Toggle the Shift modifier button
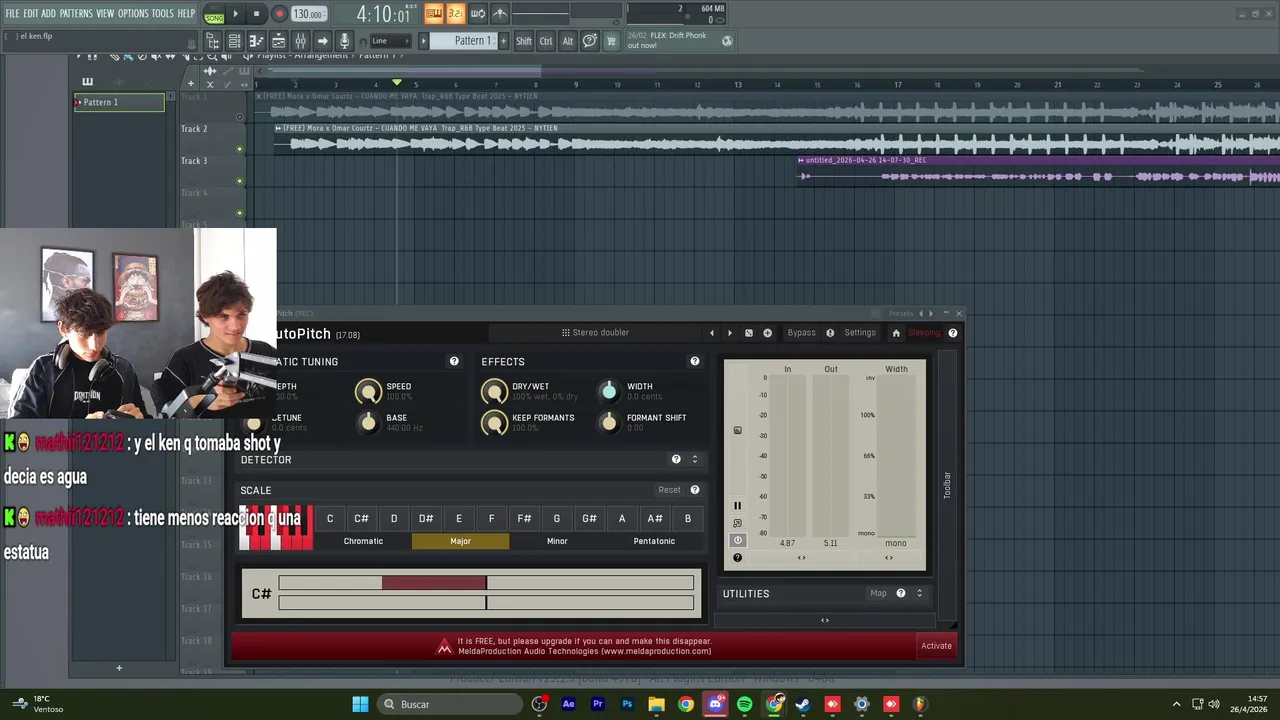1280x720 pixels. (x=524, y=41)
